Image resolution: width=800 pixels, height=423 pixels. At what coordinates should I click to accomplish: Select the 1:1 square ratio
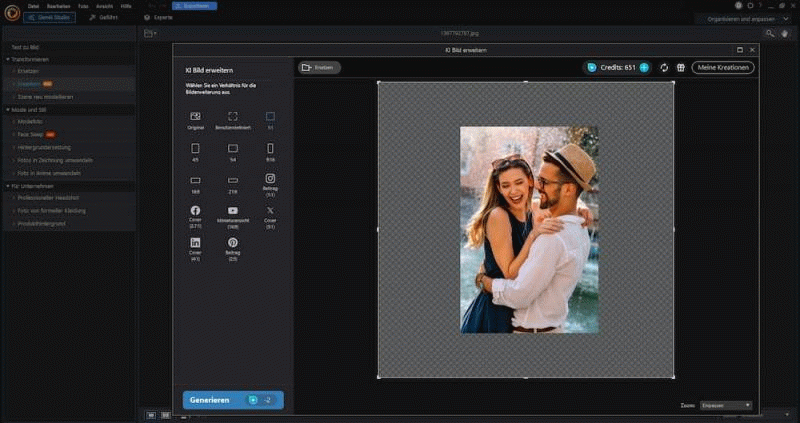(270, 116)
